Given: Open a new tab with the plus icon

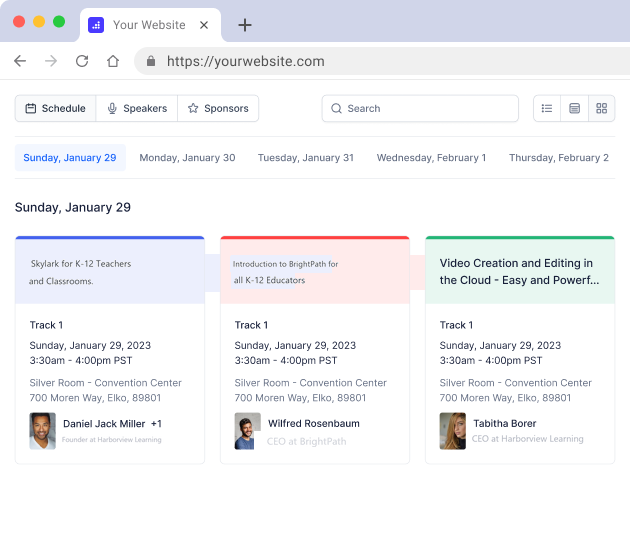Looking at the screenshot, I should coord(245,25).
